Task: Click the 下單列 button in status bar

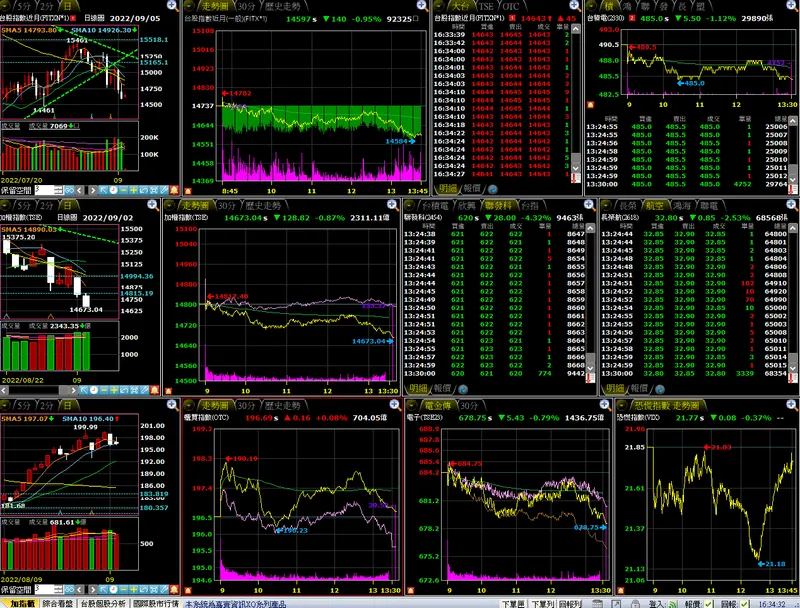Action: (x=542, y=603)
